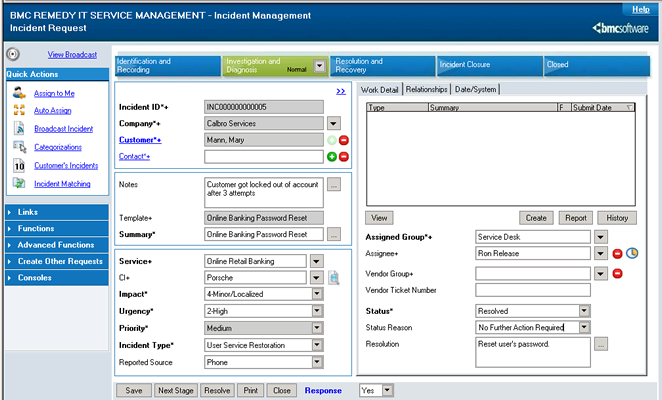Click the Categorizations icon
Viewport: 662px width, 400px height.
(x=19, y=147)
